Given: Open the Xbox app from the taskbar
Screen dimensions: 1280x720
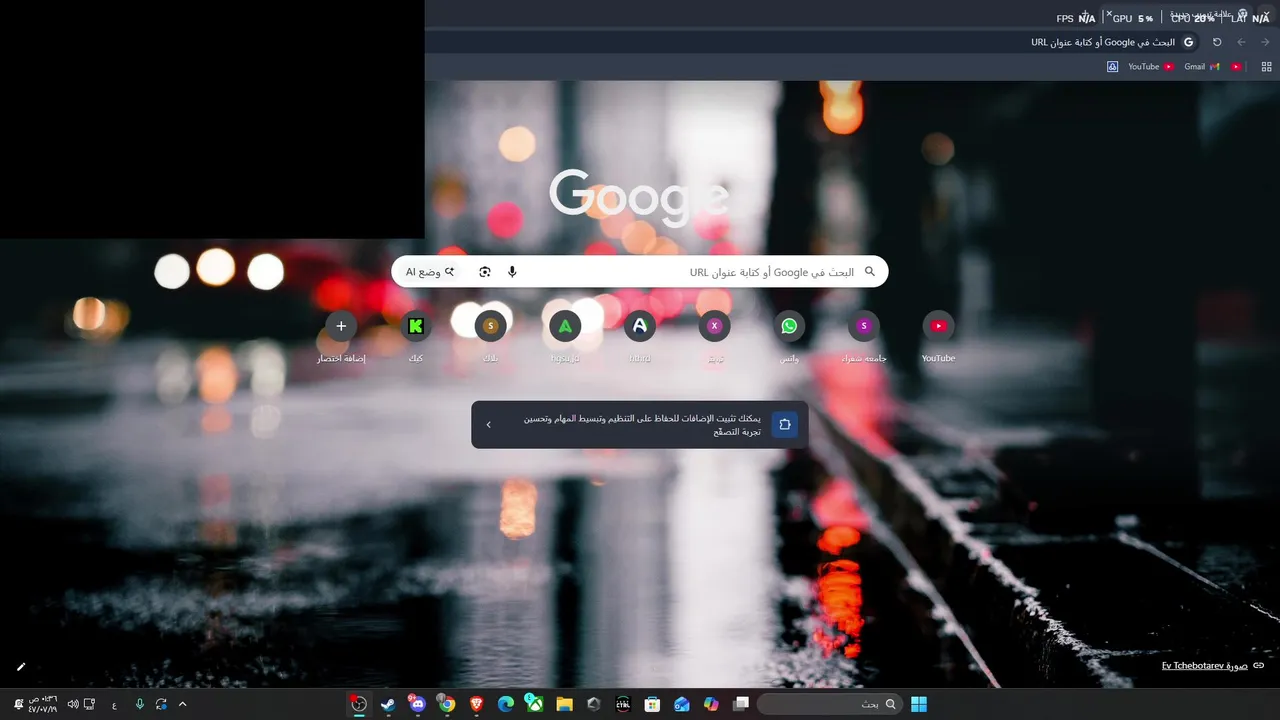Looking at the screenshot, I should point(535,704).
